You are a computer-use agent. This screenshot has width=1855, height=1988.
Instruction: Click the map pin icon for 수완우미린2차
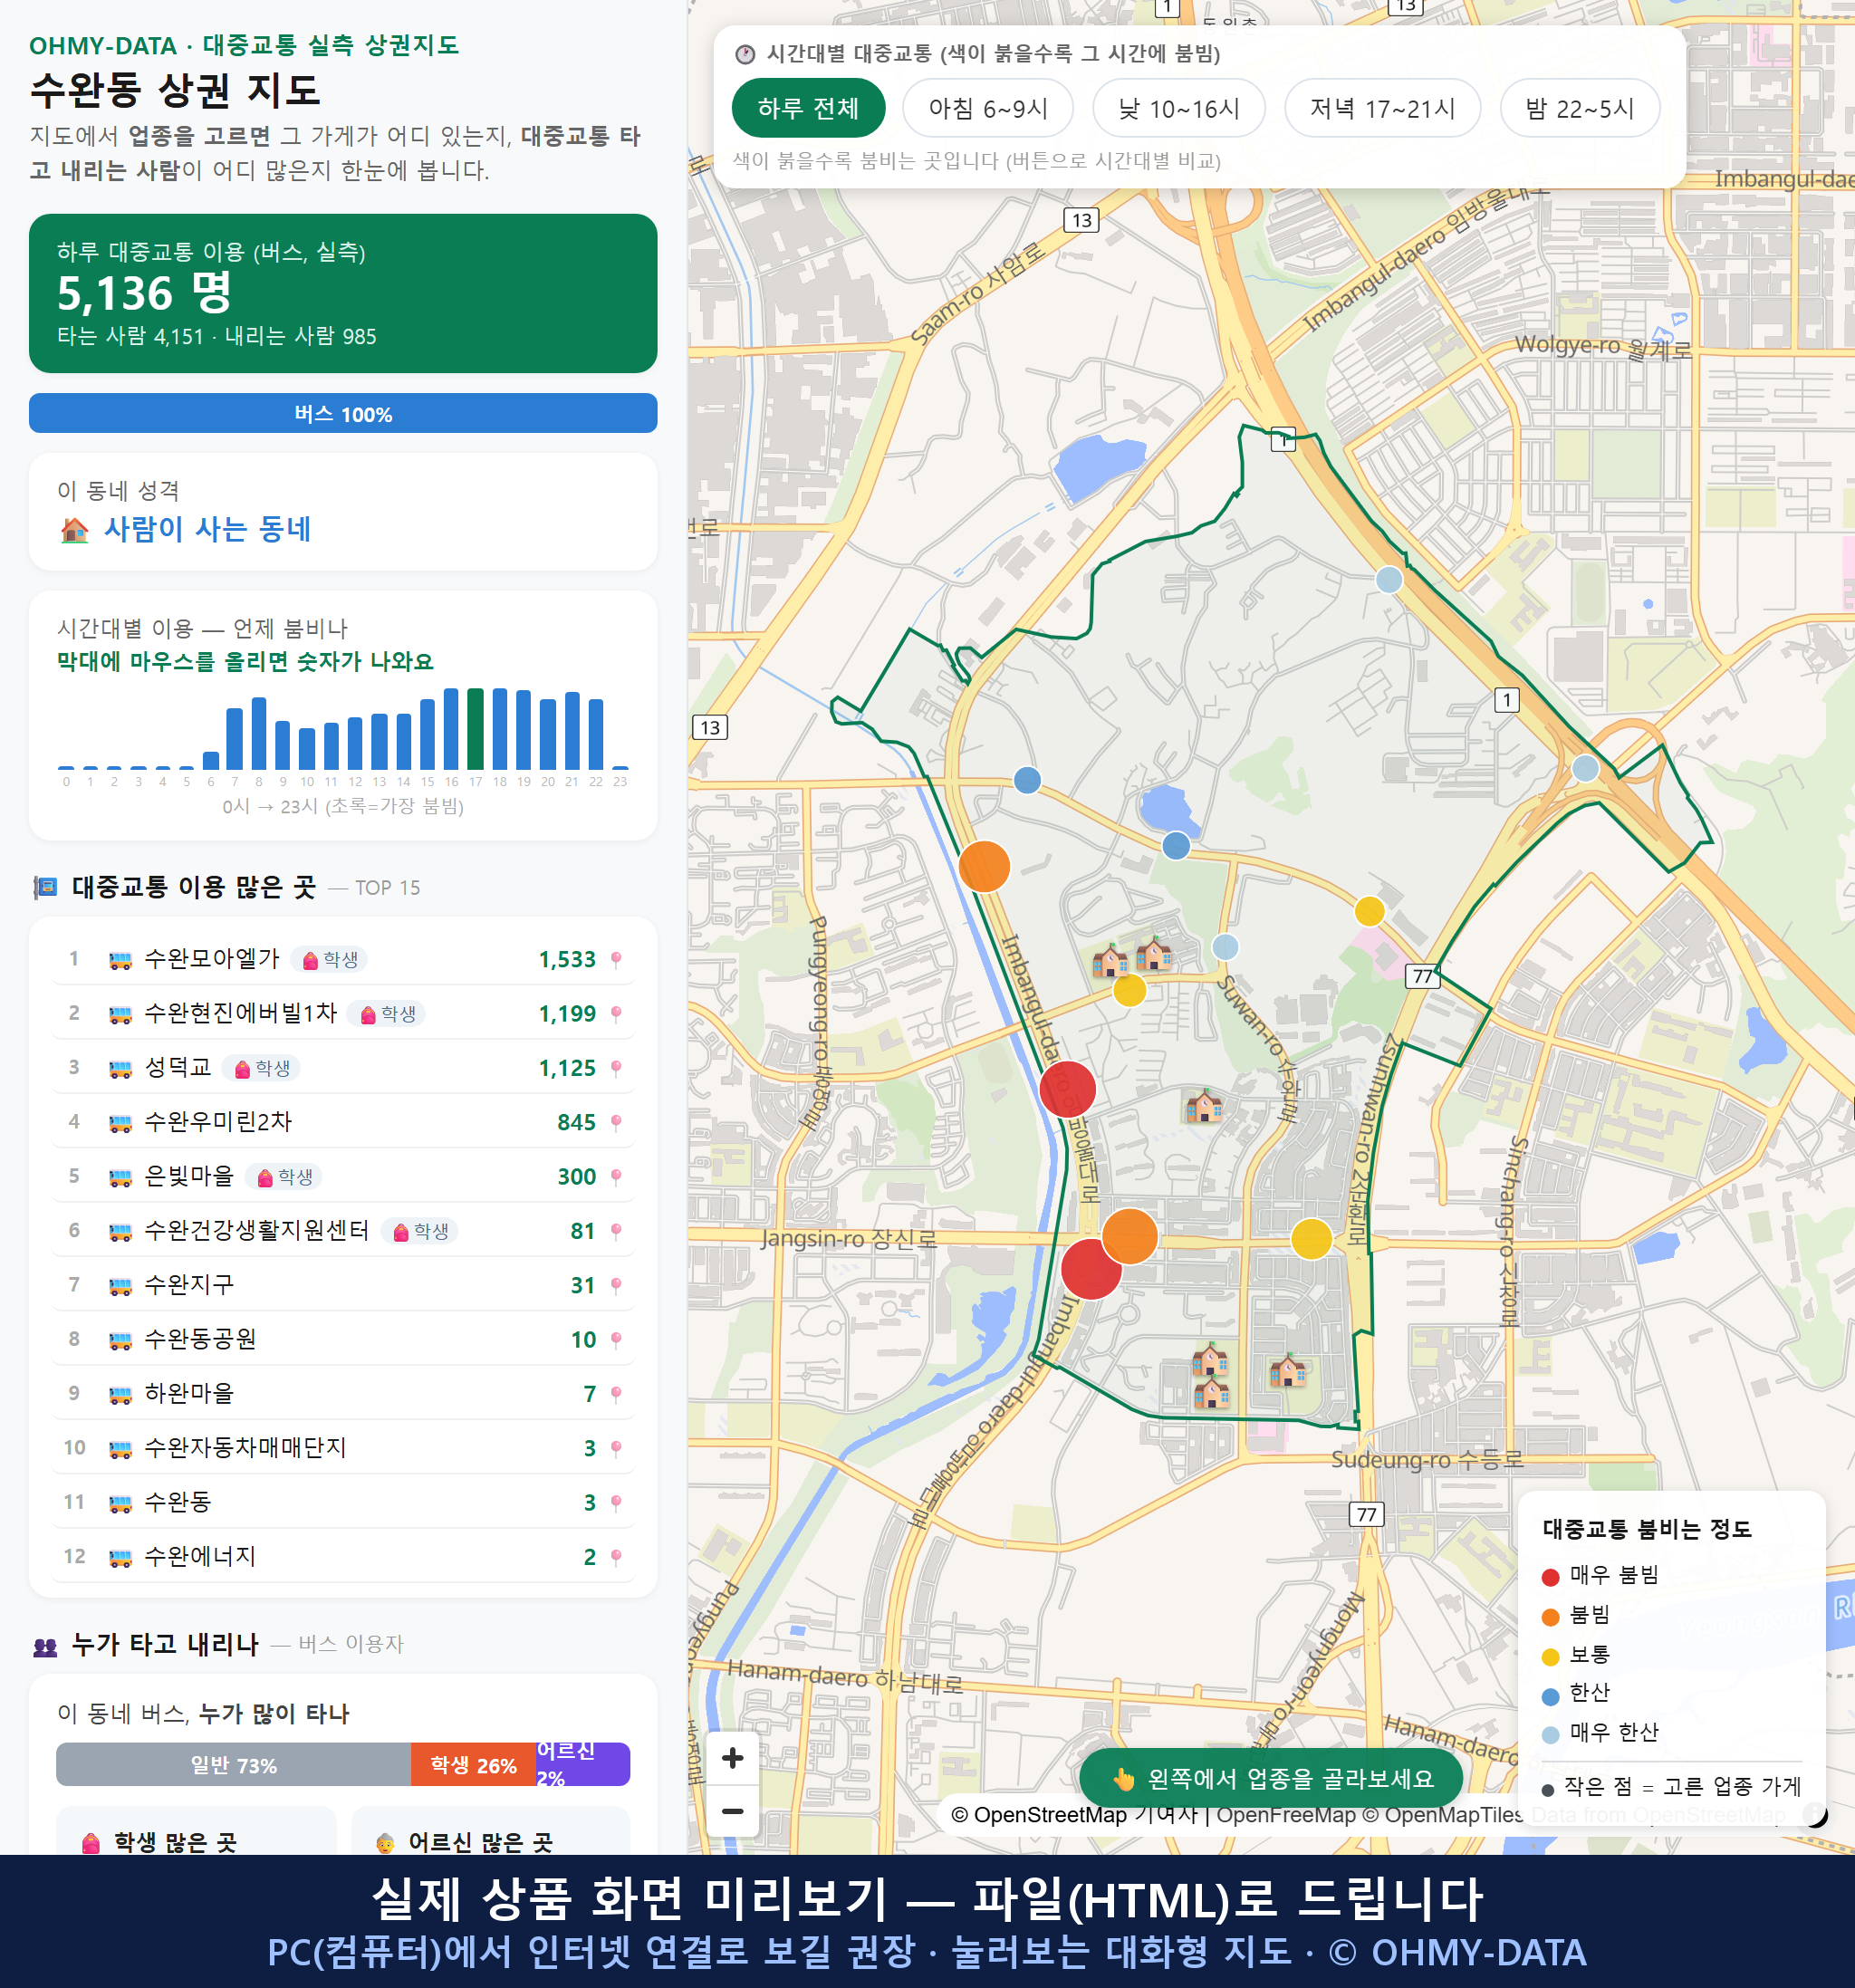616,1123
